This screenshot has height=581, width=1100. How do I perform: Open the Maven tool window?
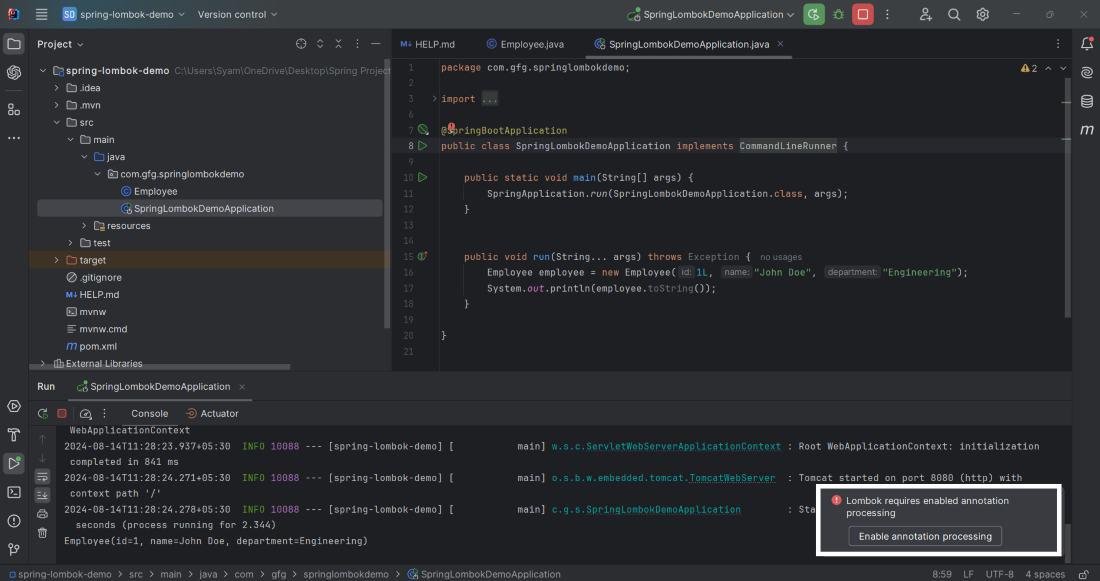click(1086, 130)
